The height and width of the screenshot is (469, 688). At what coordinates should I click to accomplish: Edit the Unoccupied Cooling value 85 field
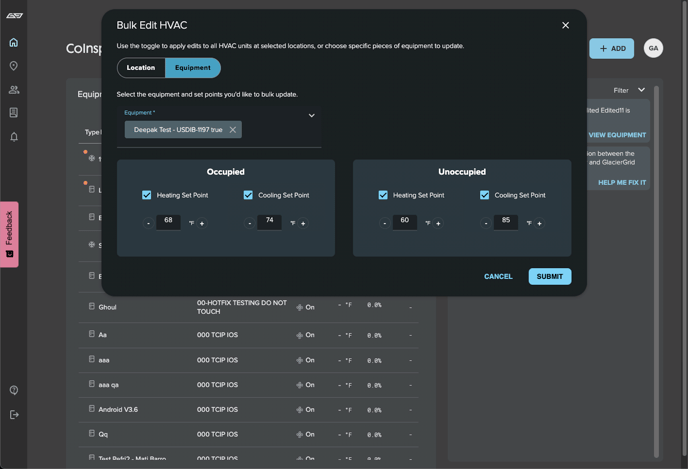pyautogui.click(x=506, y=222)
